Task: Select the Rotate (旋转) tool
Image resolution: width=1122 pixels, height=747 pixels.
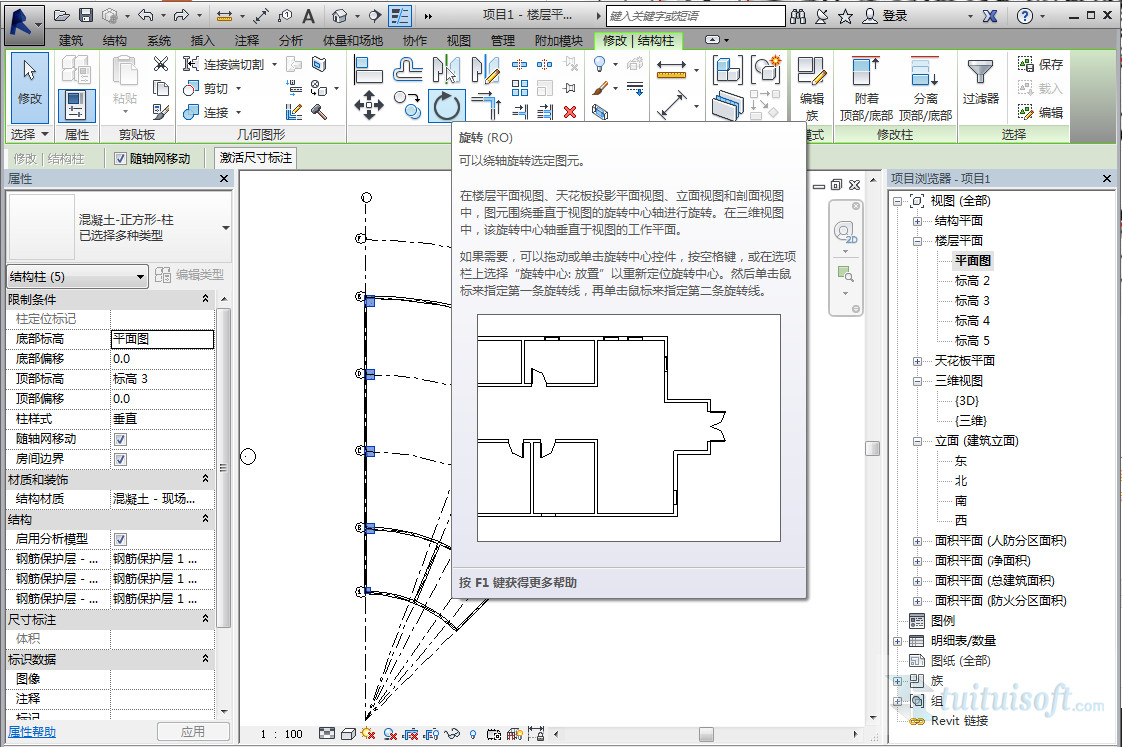Action: pyautogui.click(x=446, y=106)
